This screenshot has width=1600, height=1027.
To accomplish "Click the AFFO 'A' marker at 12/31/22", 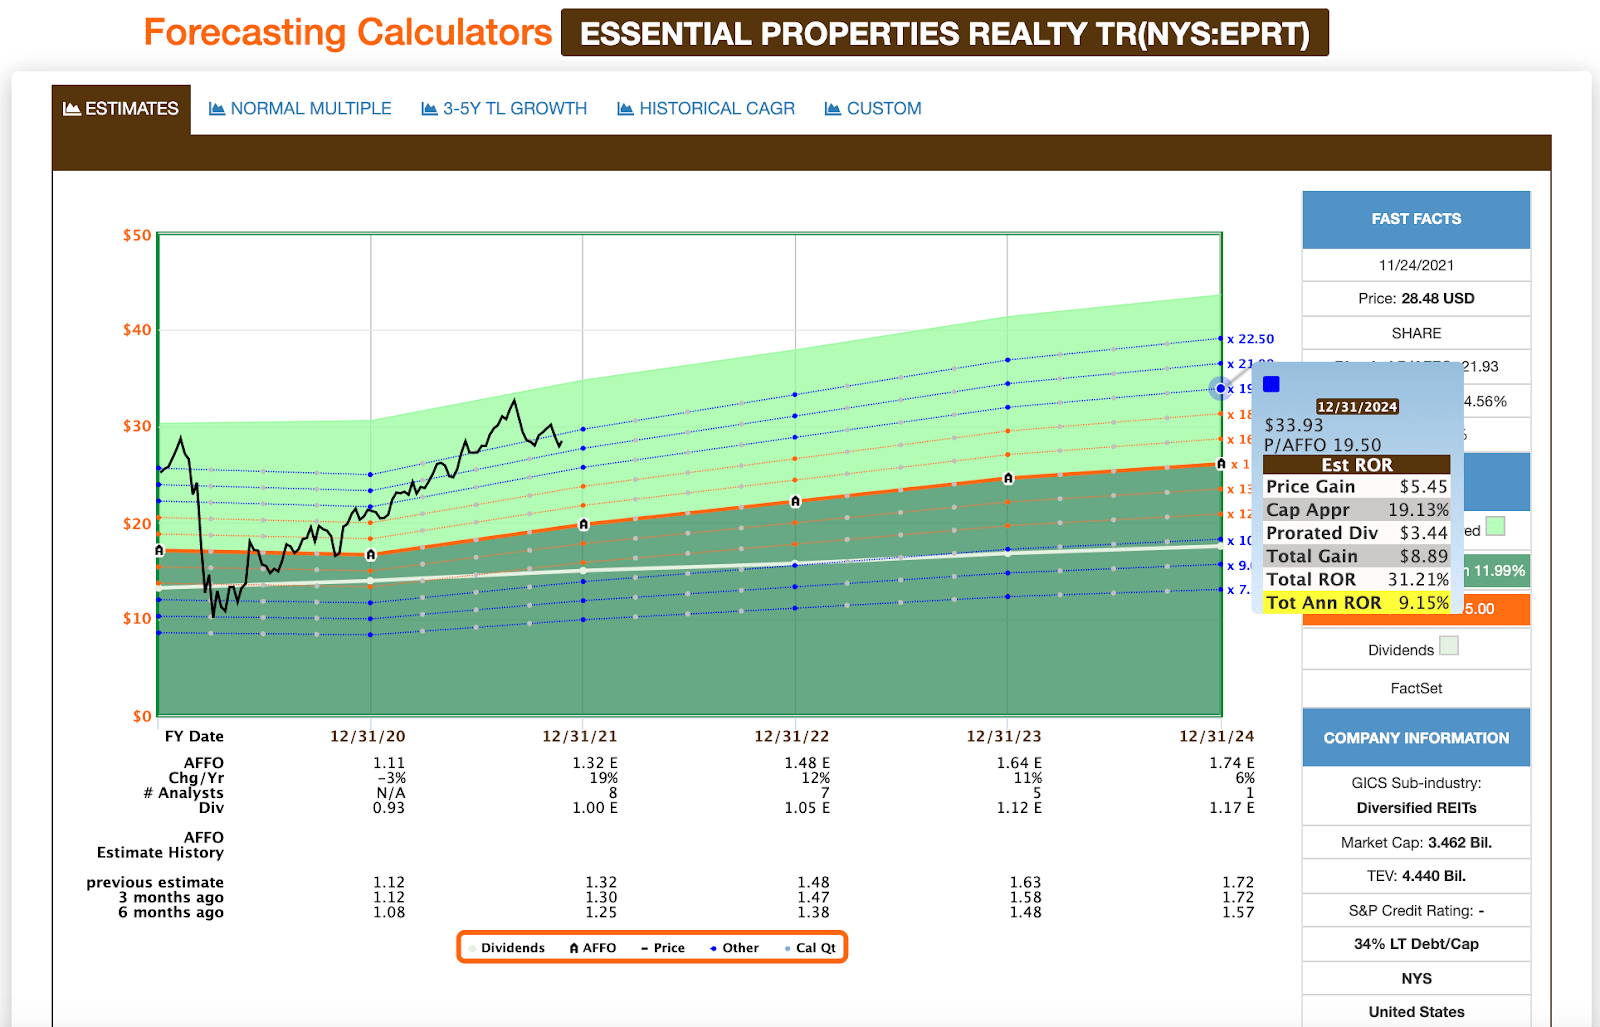I will pos(796,501).
